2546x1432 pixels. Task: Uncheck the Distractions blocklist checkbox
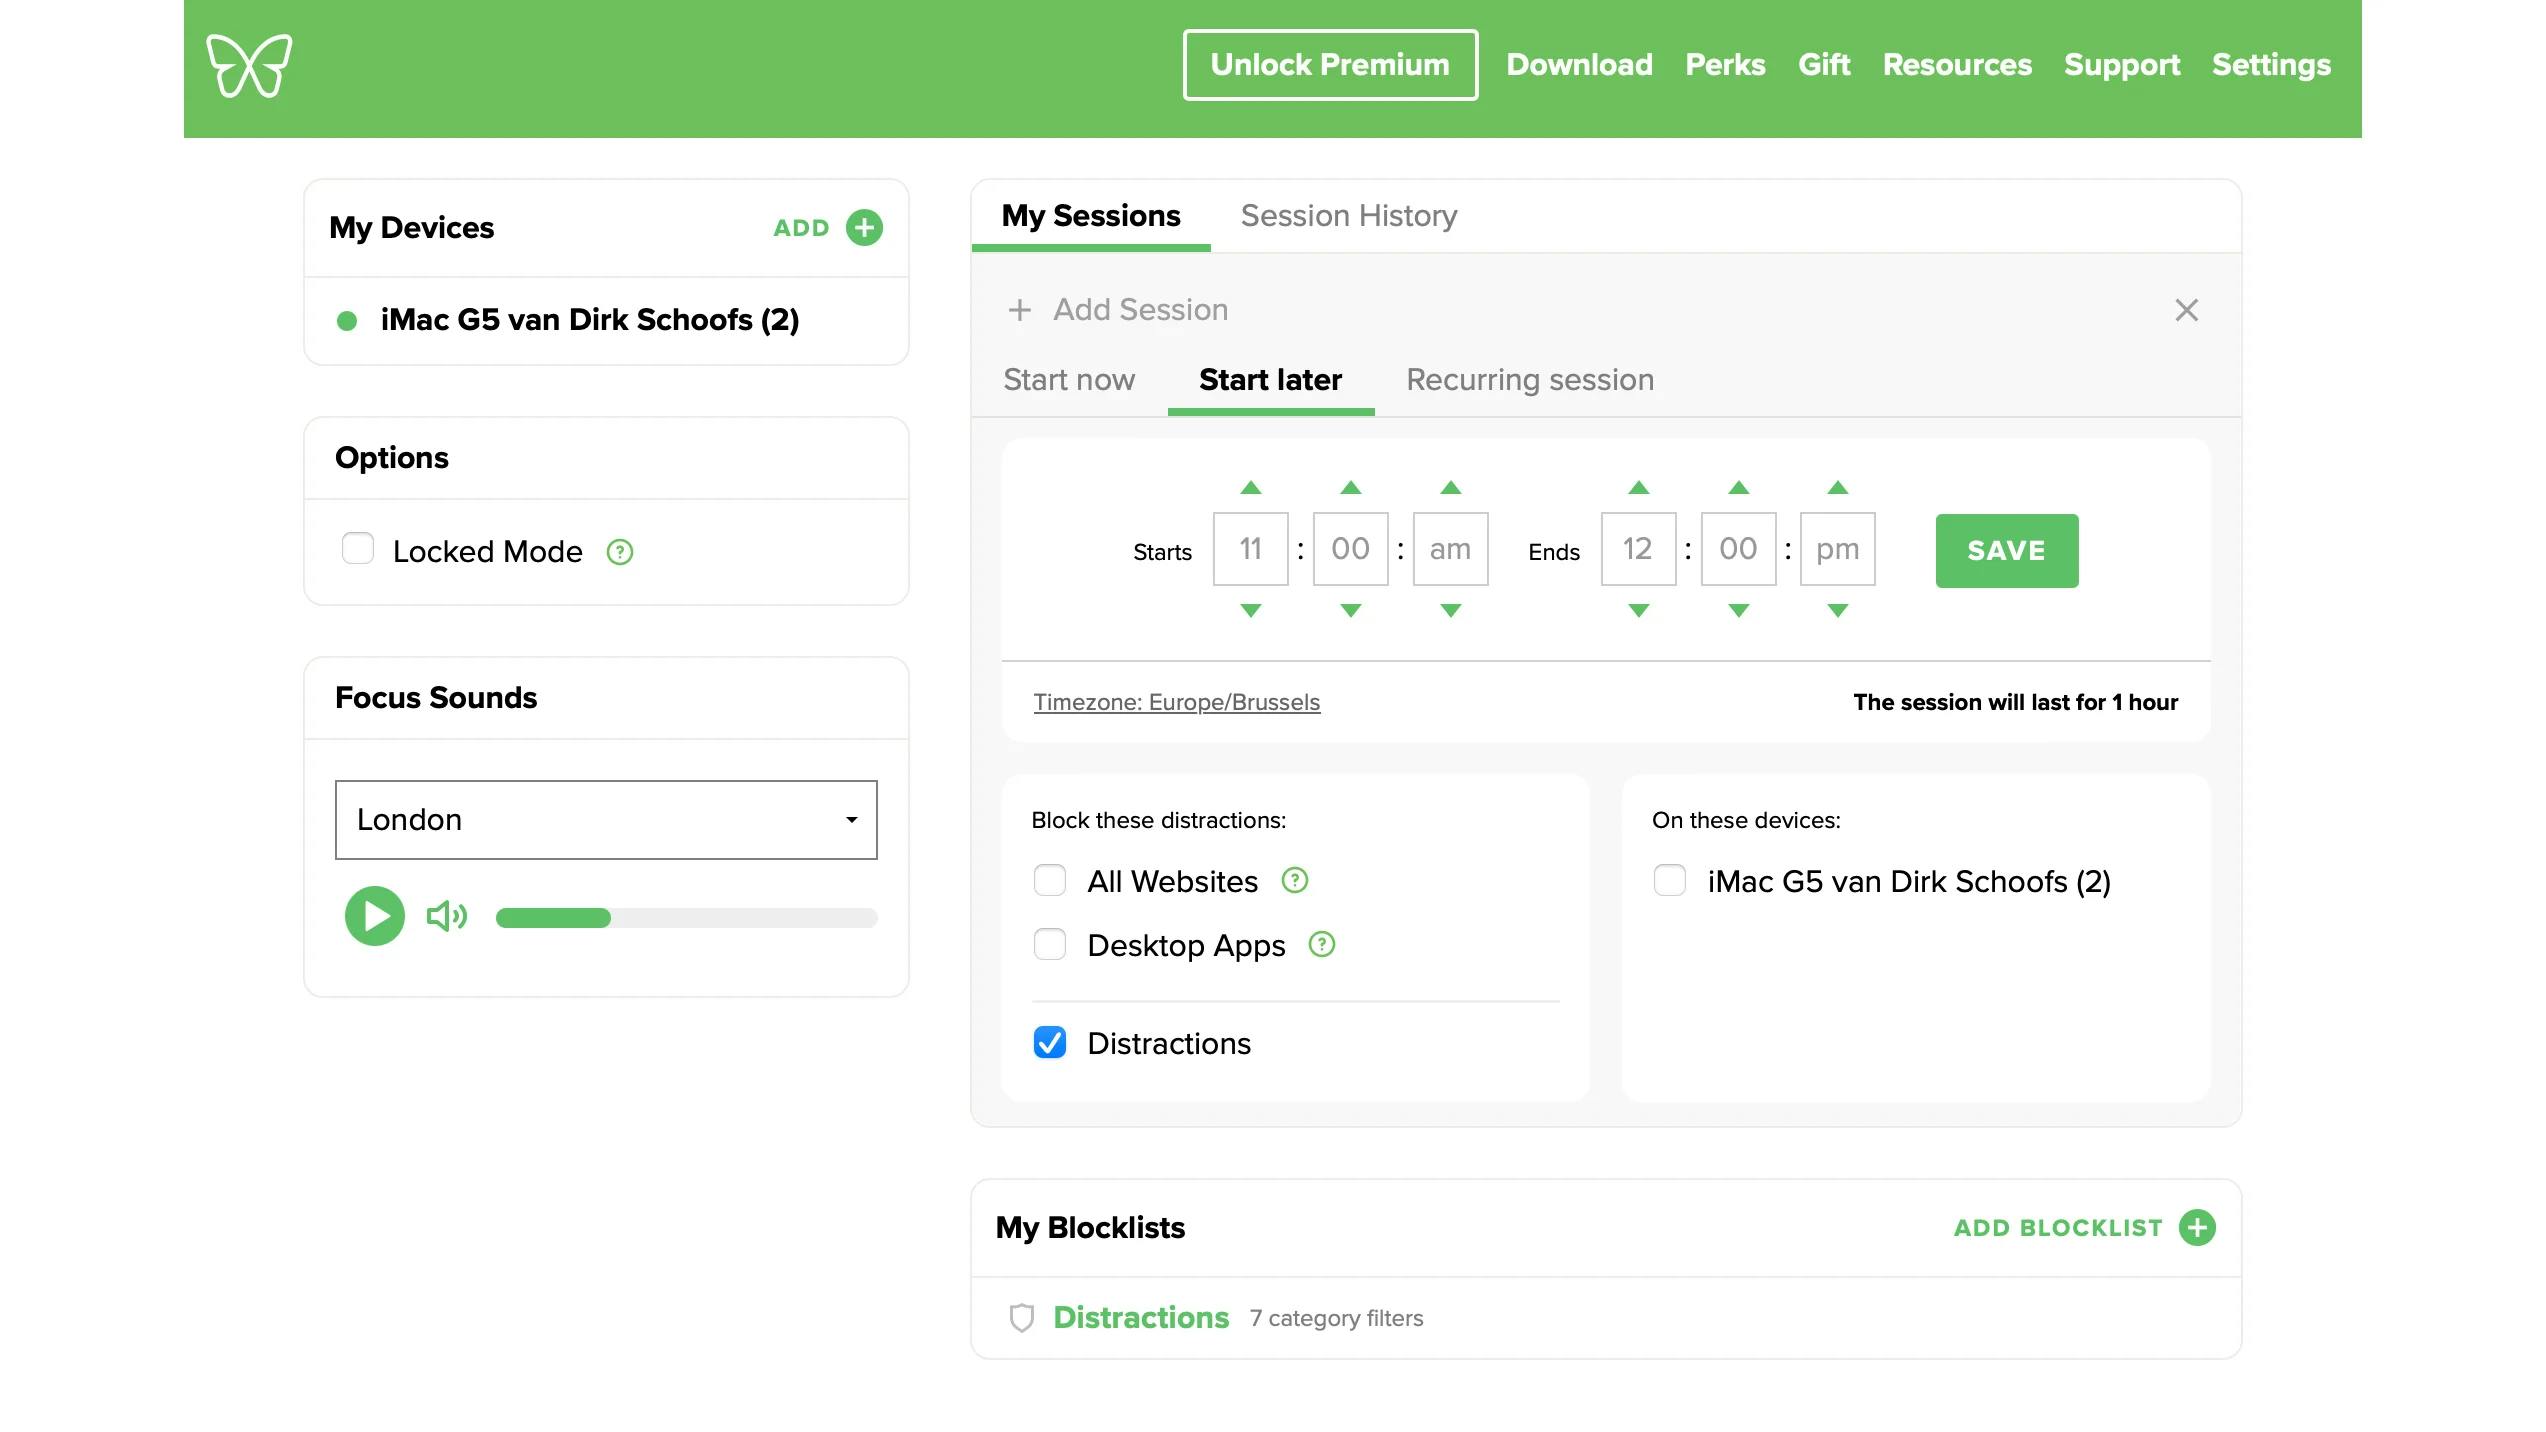(1050, 1042)
